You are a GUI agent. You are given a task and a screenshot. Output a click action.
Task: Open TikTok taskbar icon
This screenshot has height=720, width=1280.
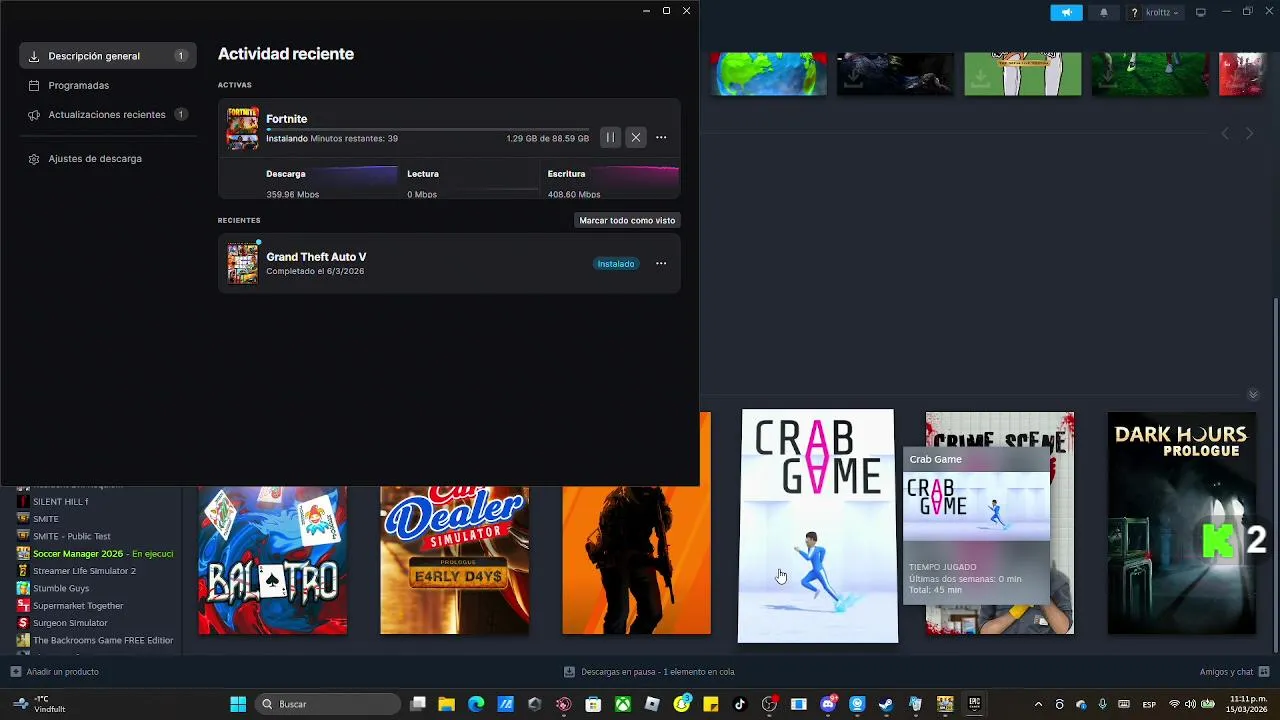[740, 704]
